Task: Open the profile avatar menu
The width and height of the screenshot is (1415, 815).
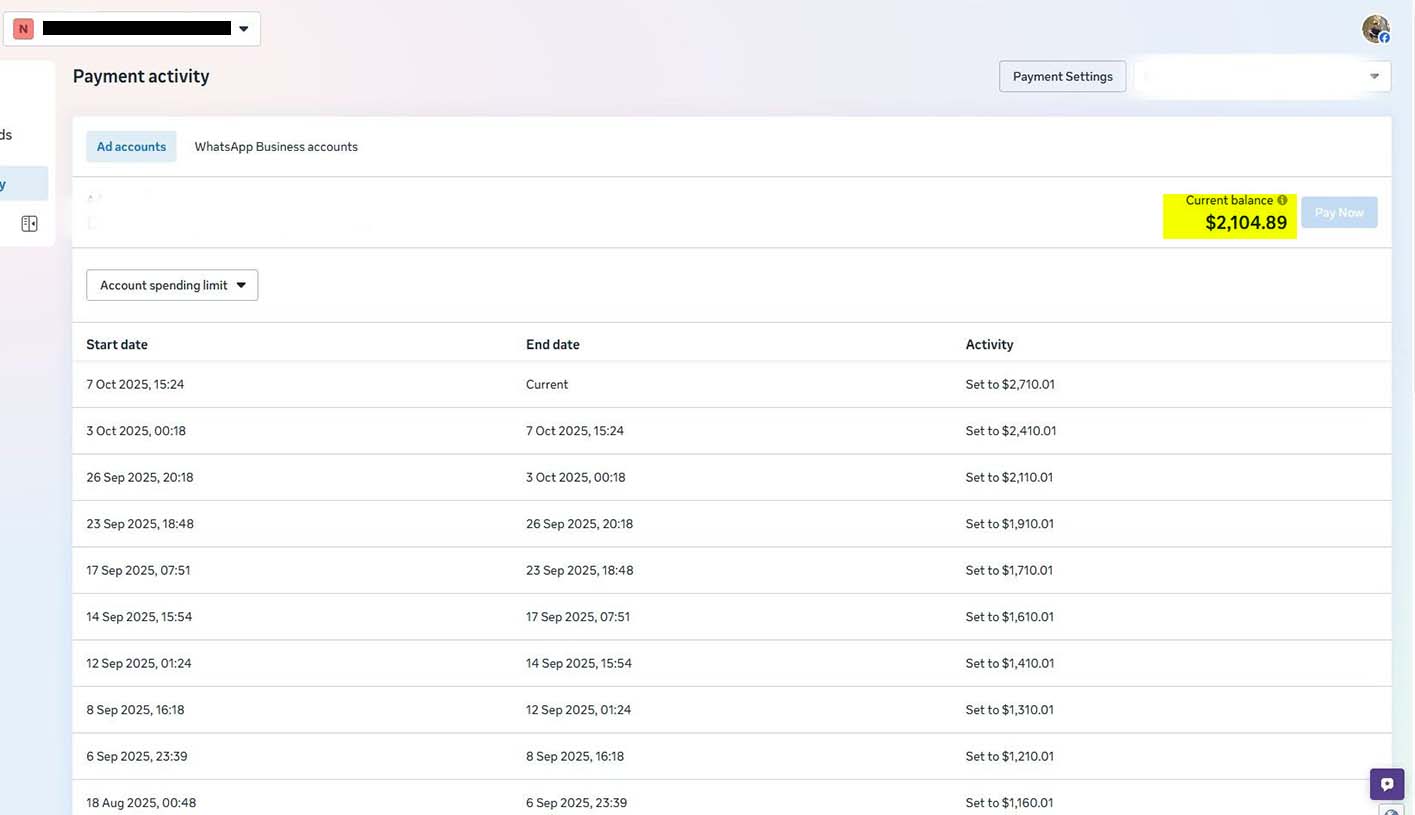Action: pyautogui.click(x=1376, y=29)
